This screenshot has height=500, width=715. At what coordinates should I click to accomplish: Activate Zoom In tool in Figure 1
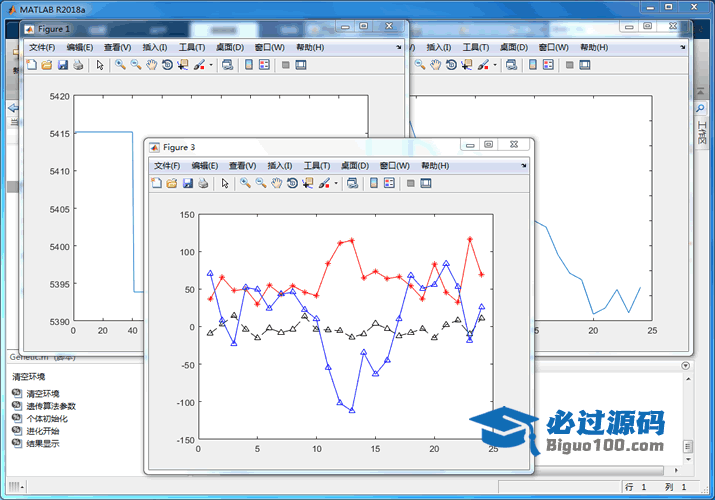point(120,65)
